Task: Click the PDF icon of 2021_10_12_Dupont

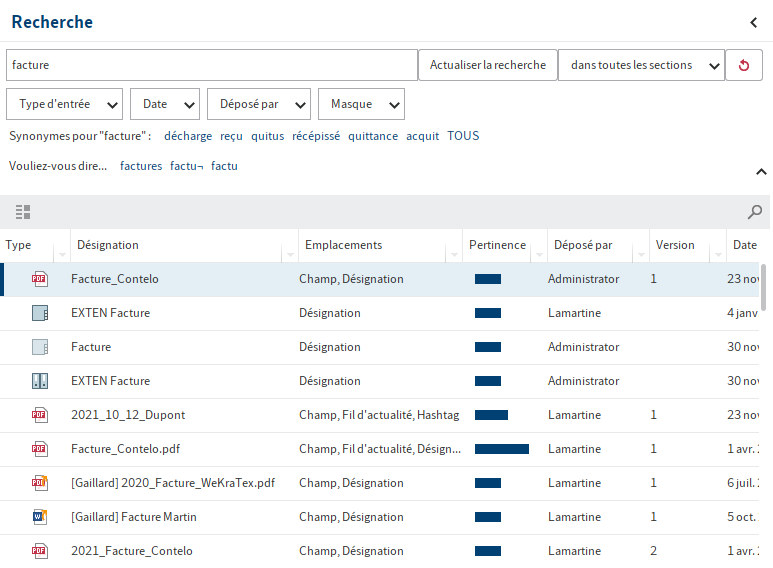Action: pyautogui.click(x=39, y=415)
